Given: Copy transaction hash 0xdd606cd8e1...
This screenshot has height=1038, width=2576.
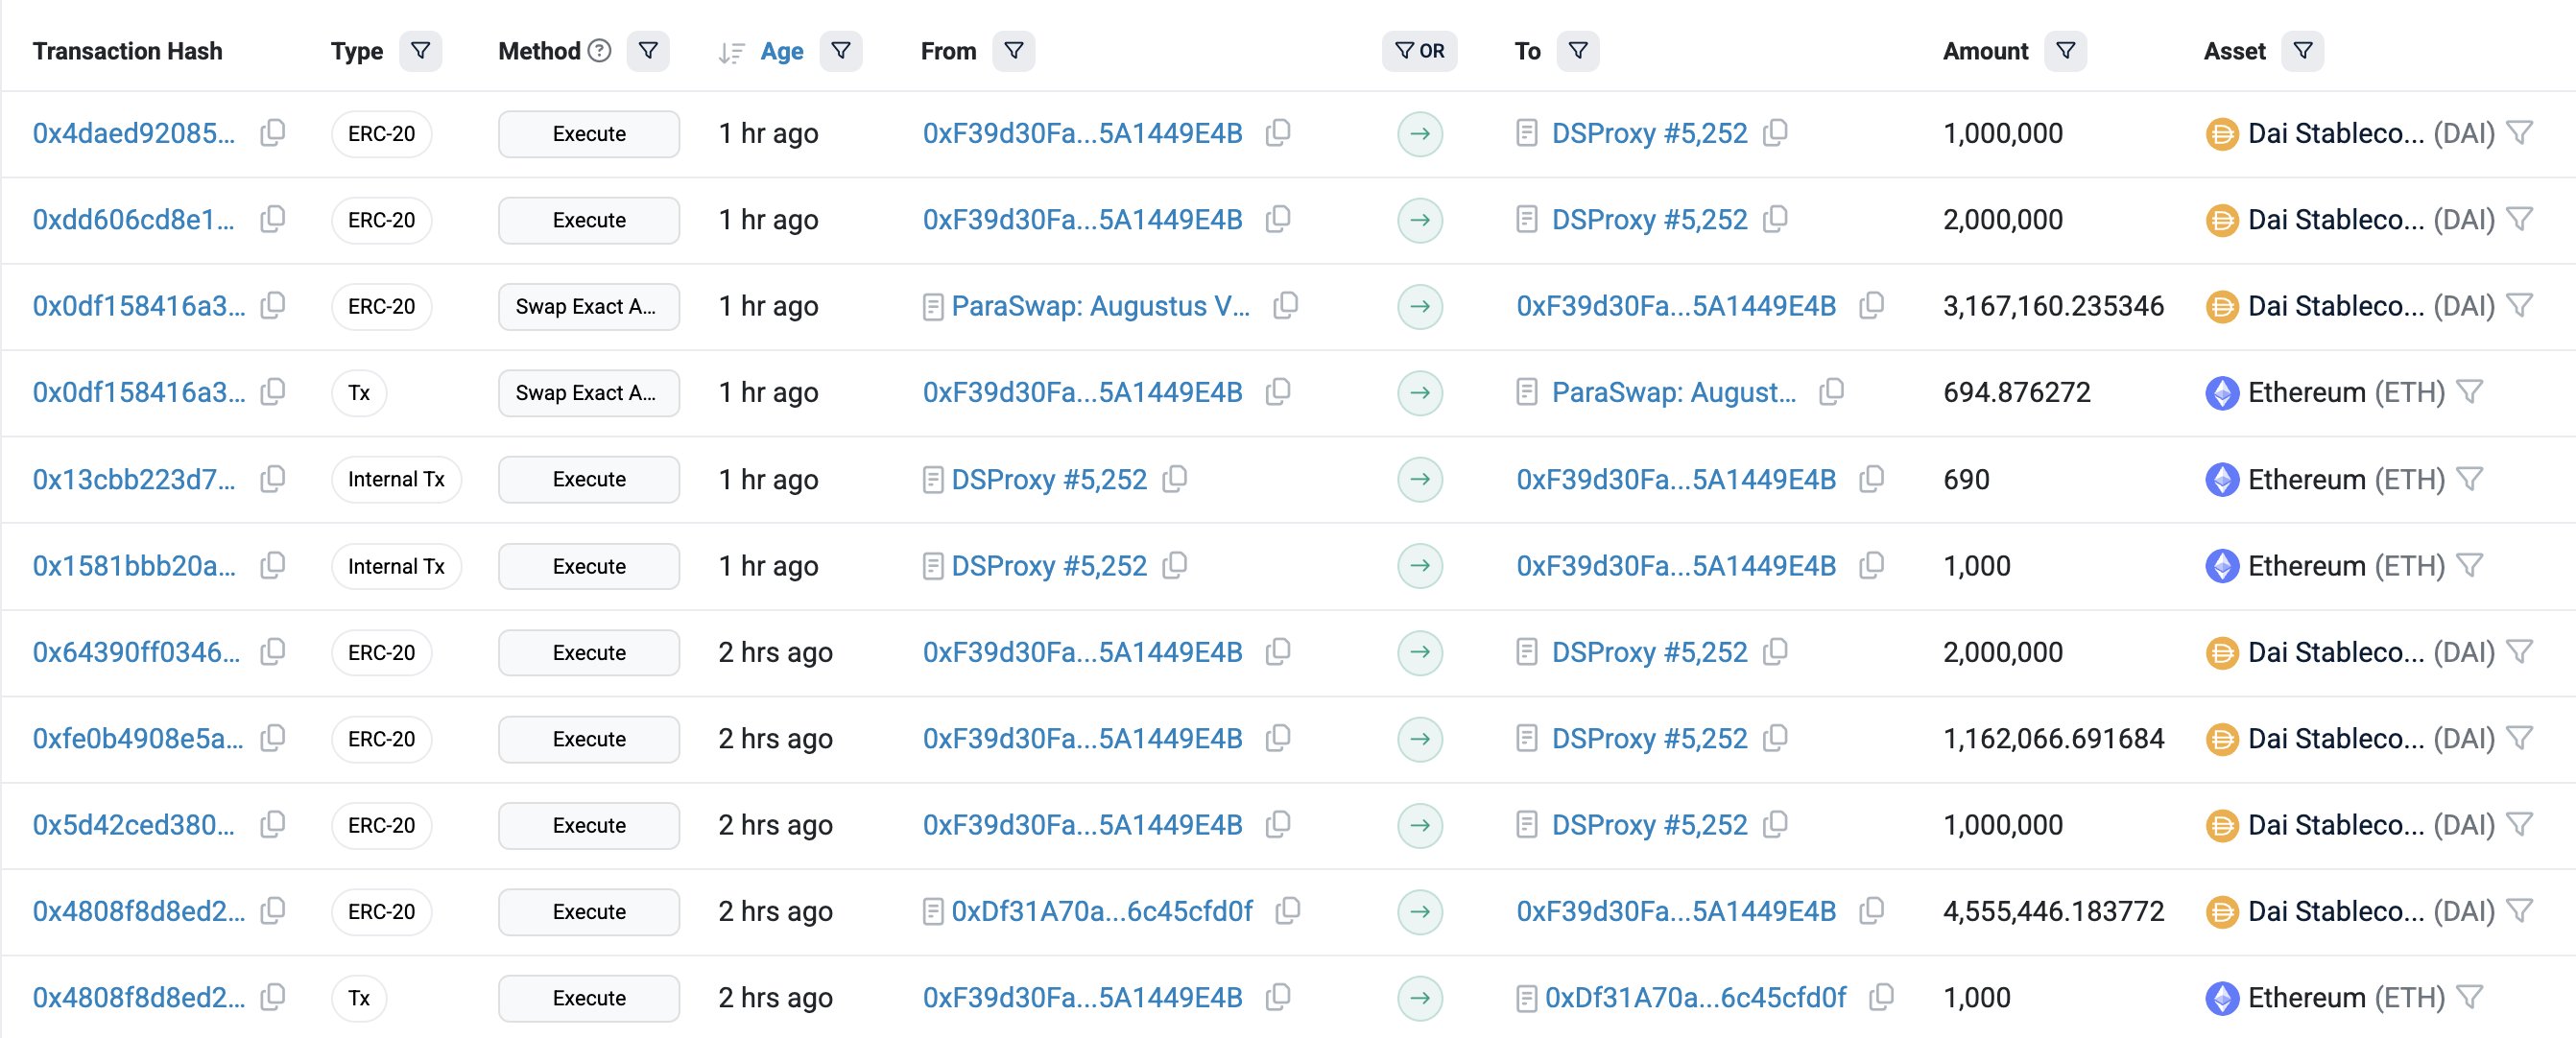Looking at the screenshot, I should pos(273,219).
